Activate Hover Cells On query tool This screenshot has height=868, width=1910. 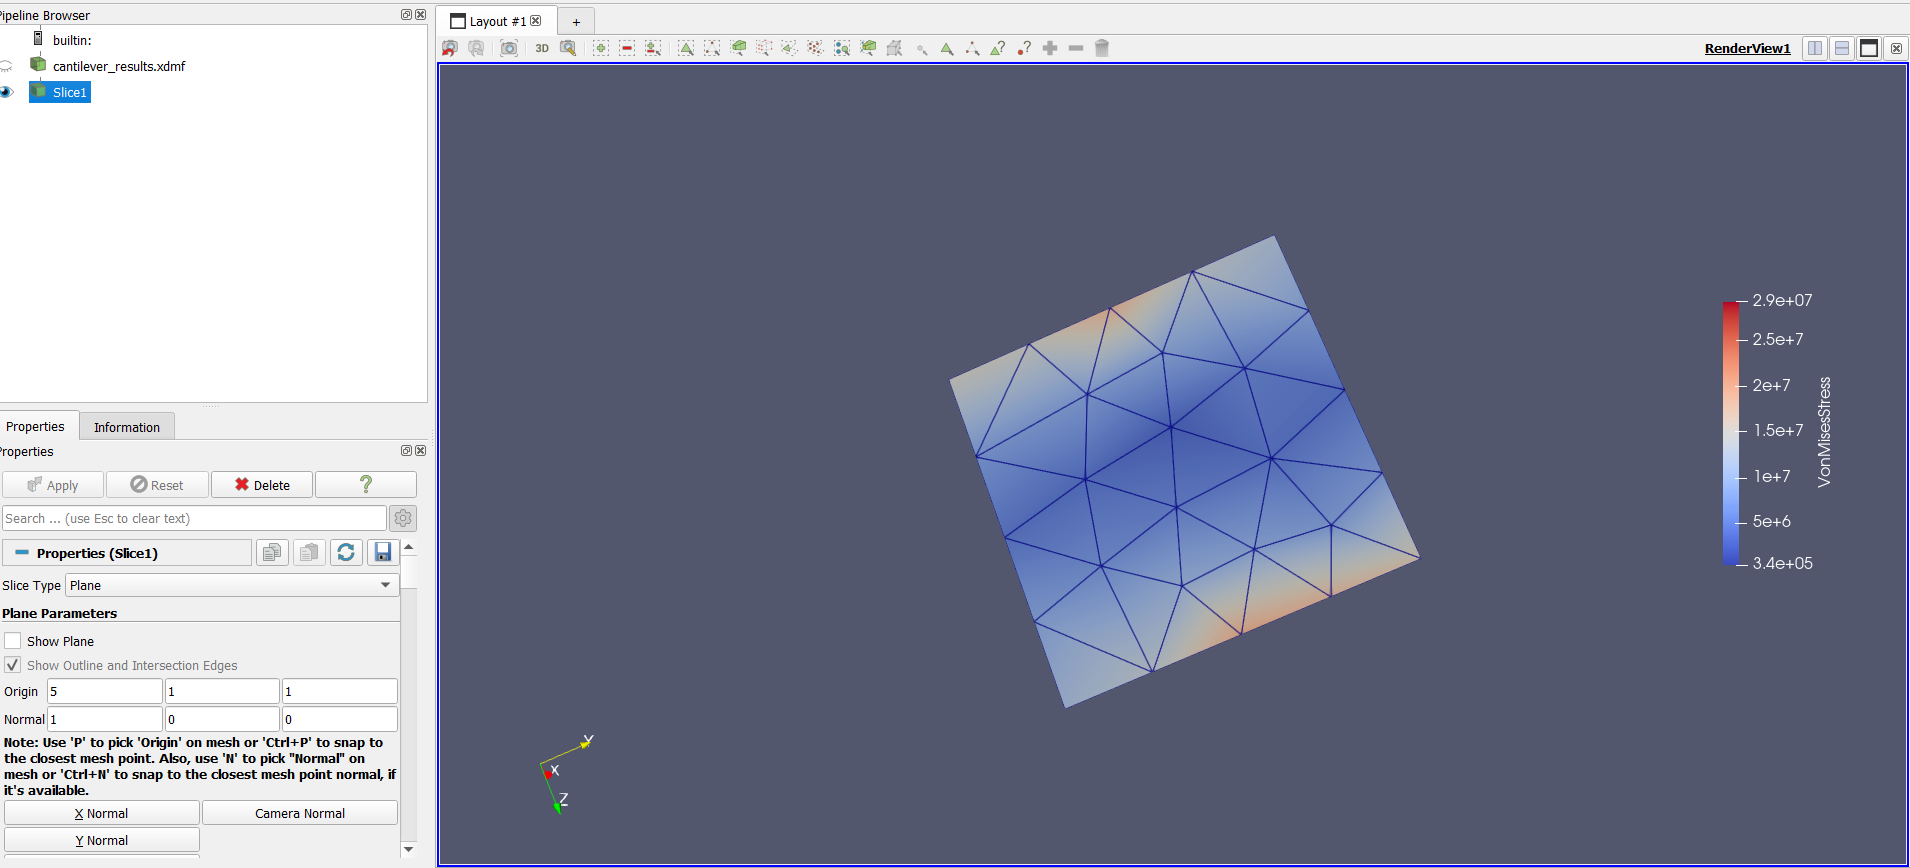998,48
